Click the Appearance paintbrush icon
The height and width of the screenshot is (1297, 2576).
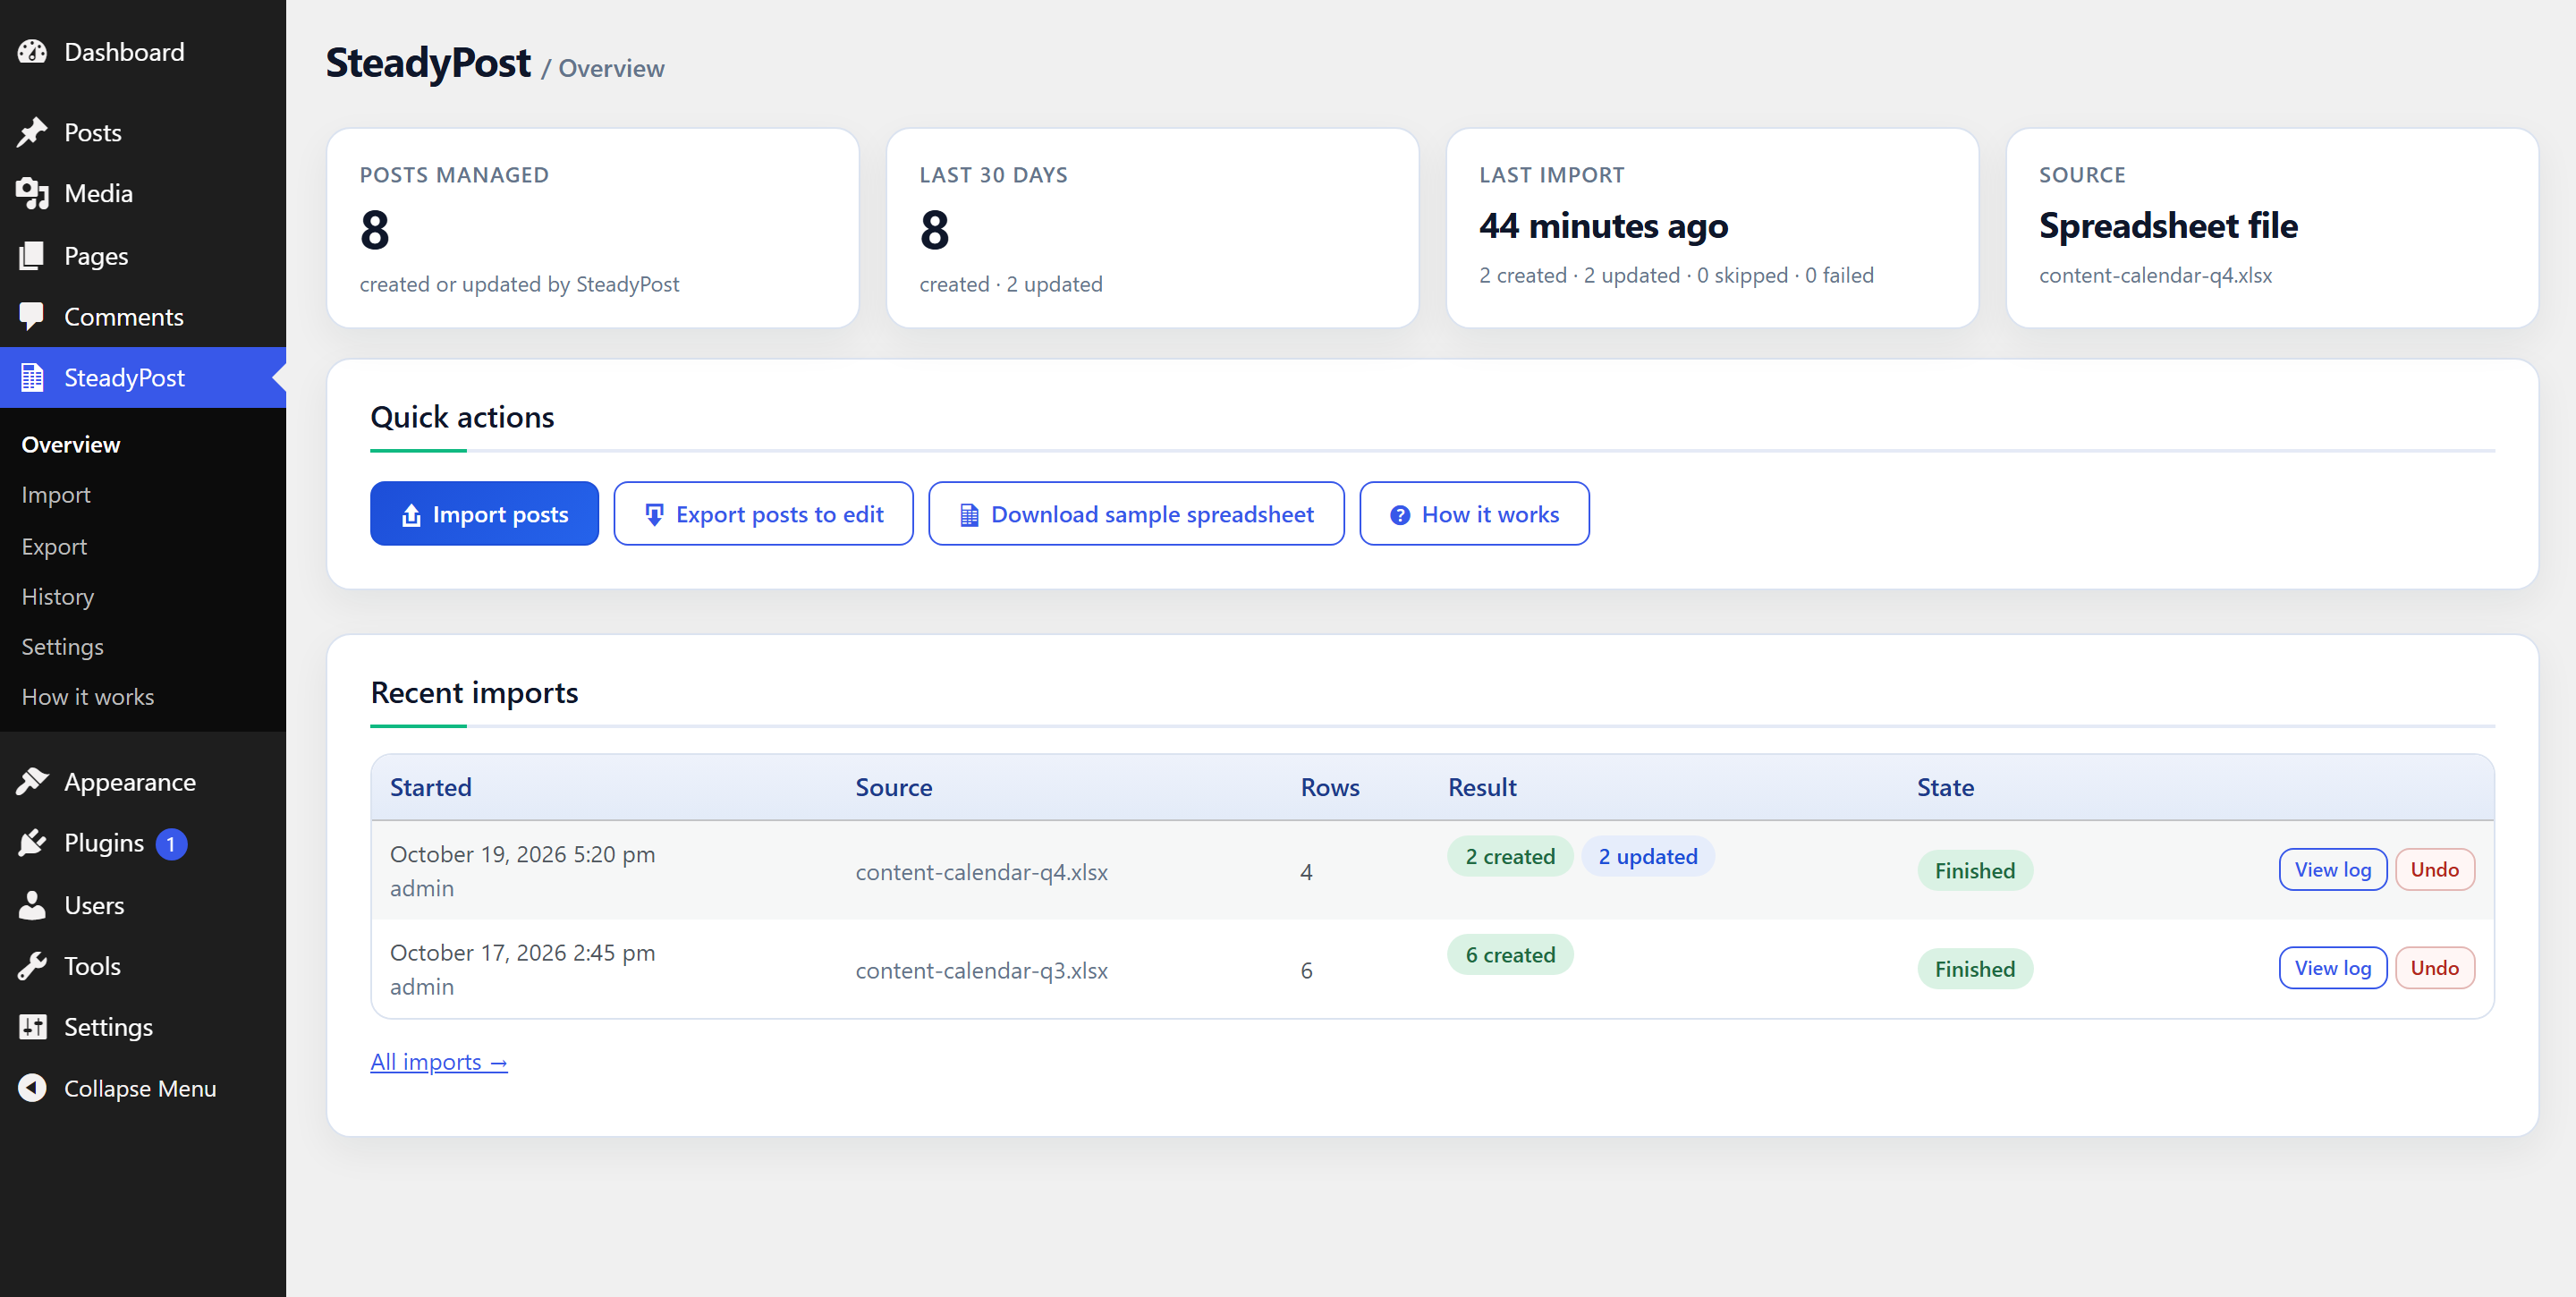coord(32,782)
